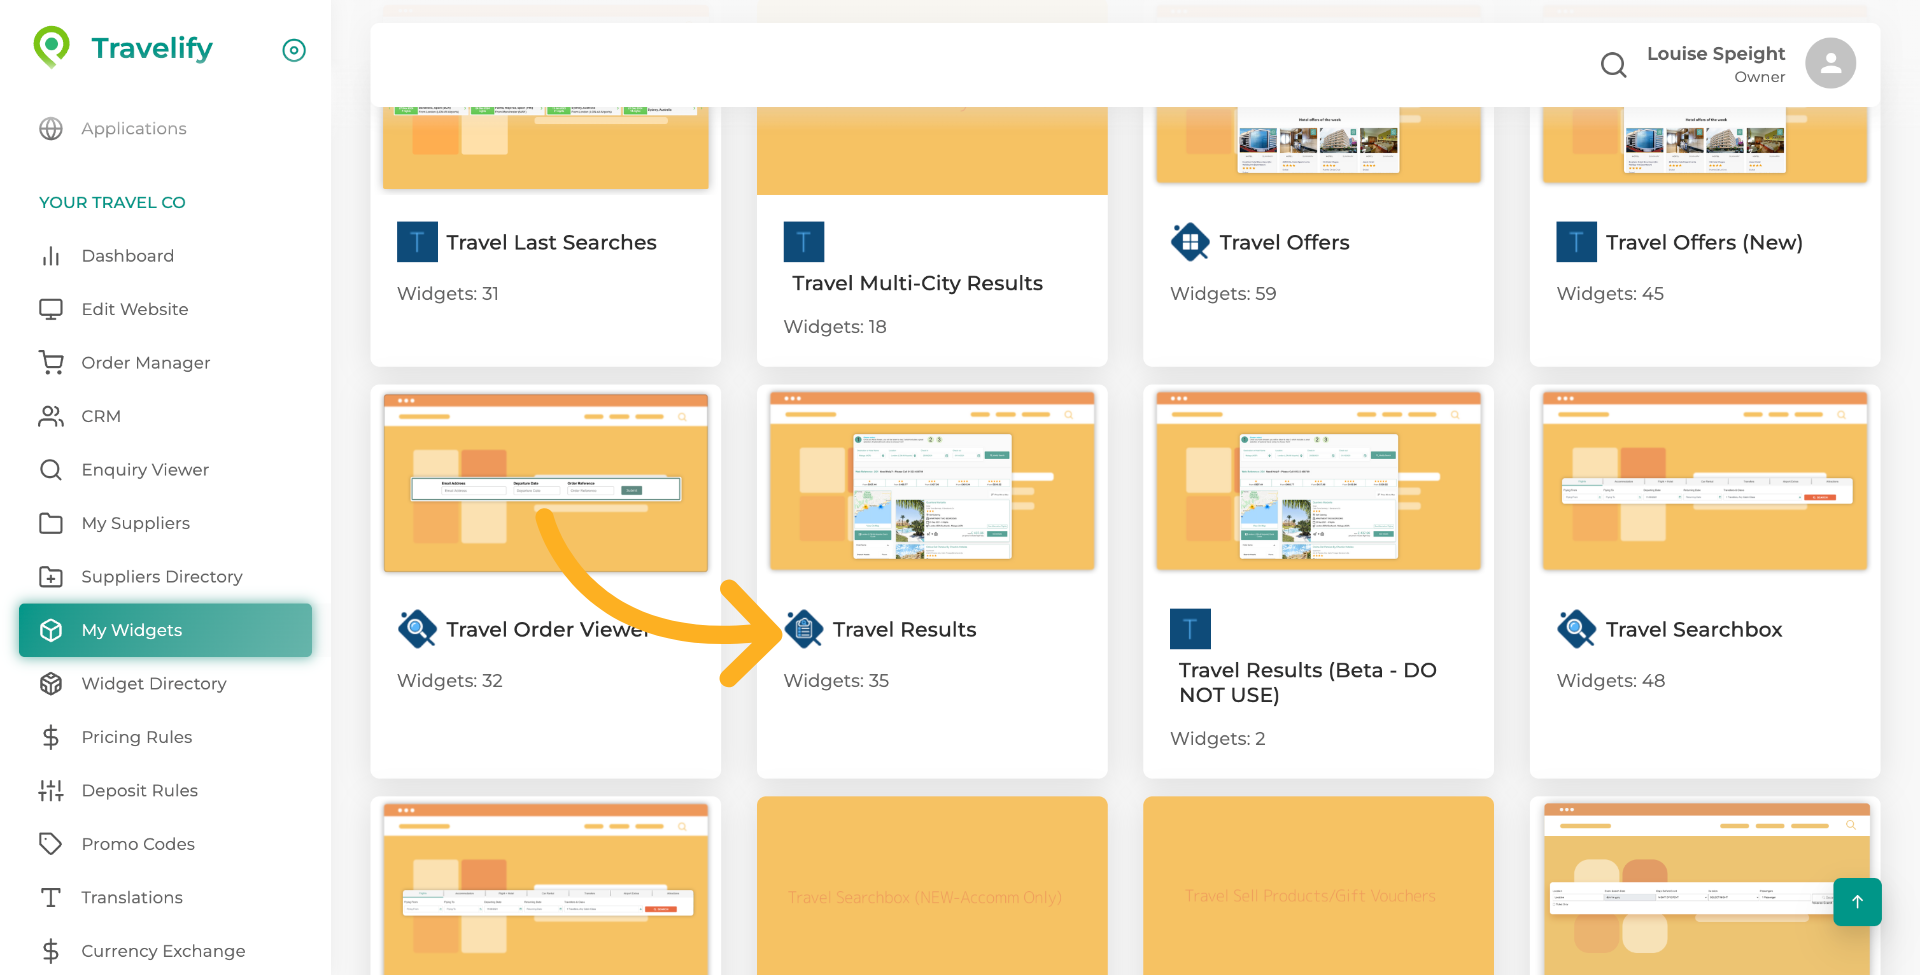This screenshot has width=1920, height=975.
Task: Click the Travel Offers diamond icon
Action: click(1190, 242)
